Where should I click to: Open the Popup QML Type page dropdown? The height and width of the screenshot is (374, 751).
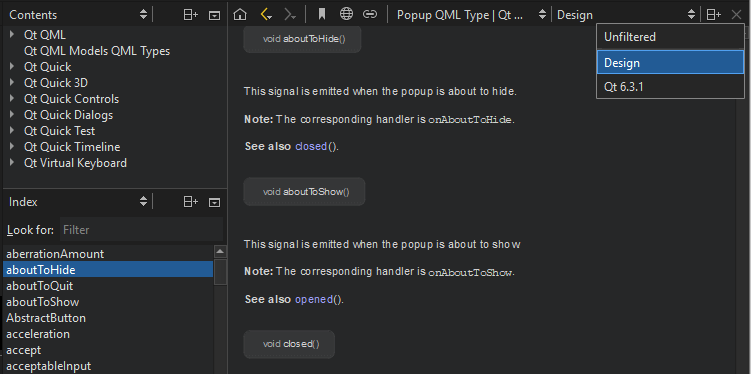471,15
